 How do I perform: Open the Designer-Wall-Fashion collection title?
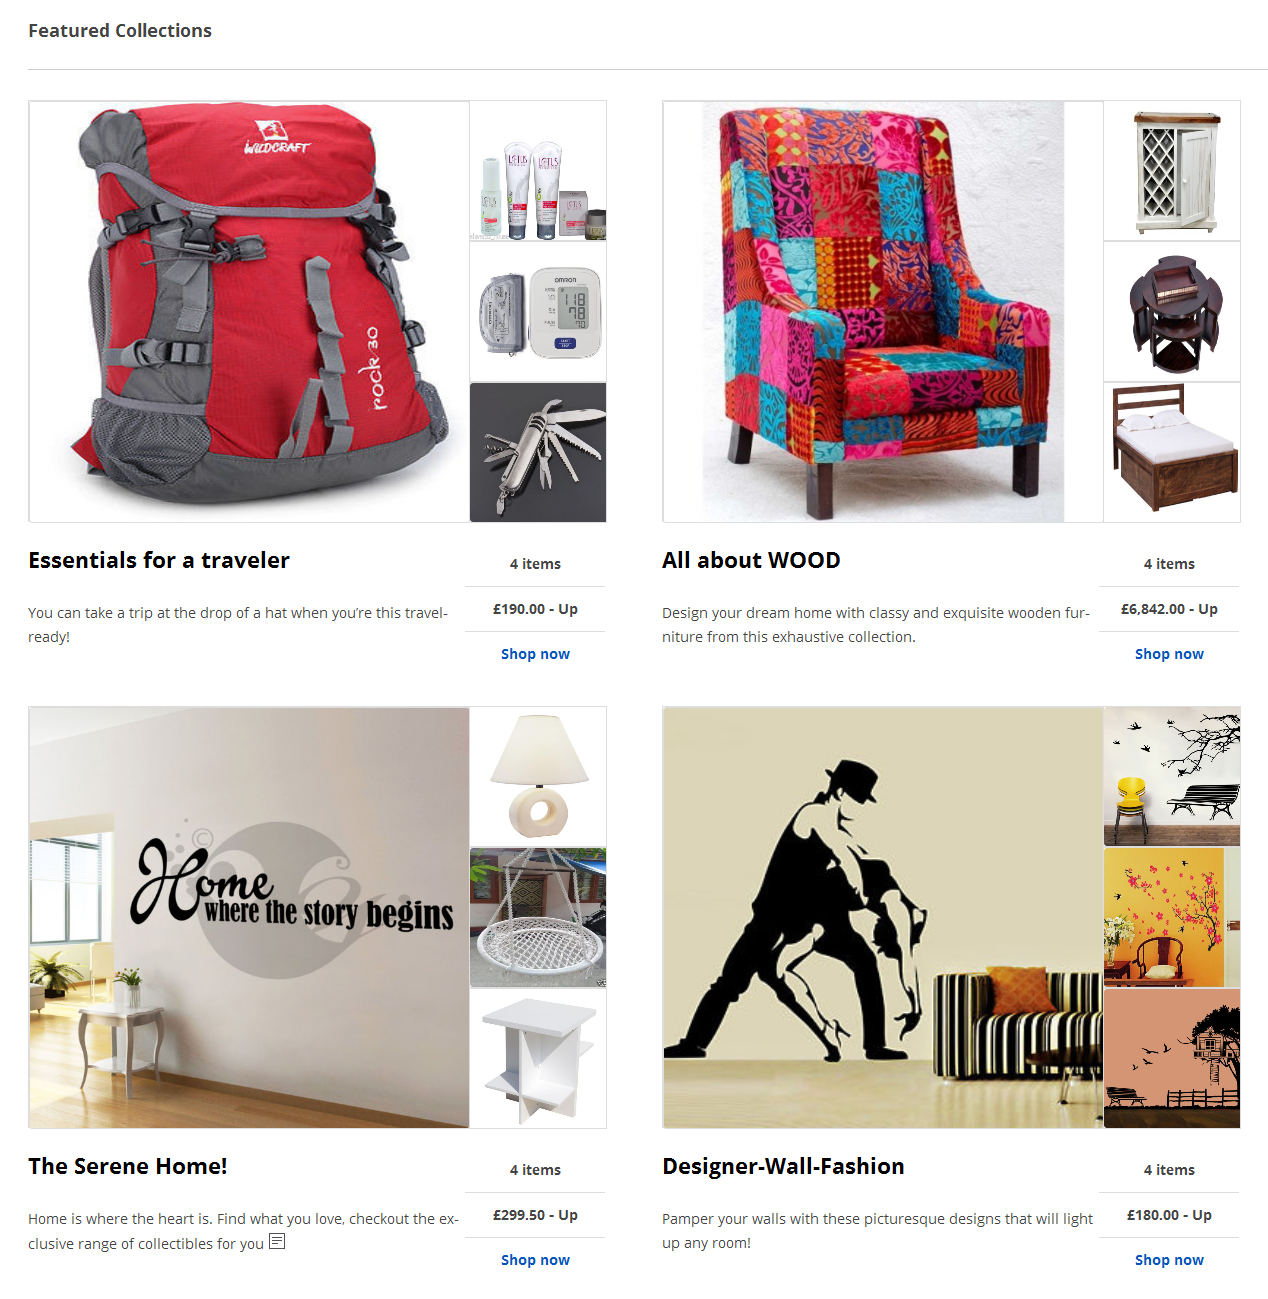(x=783, y=1166)
